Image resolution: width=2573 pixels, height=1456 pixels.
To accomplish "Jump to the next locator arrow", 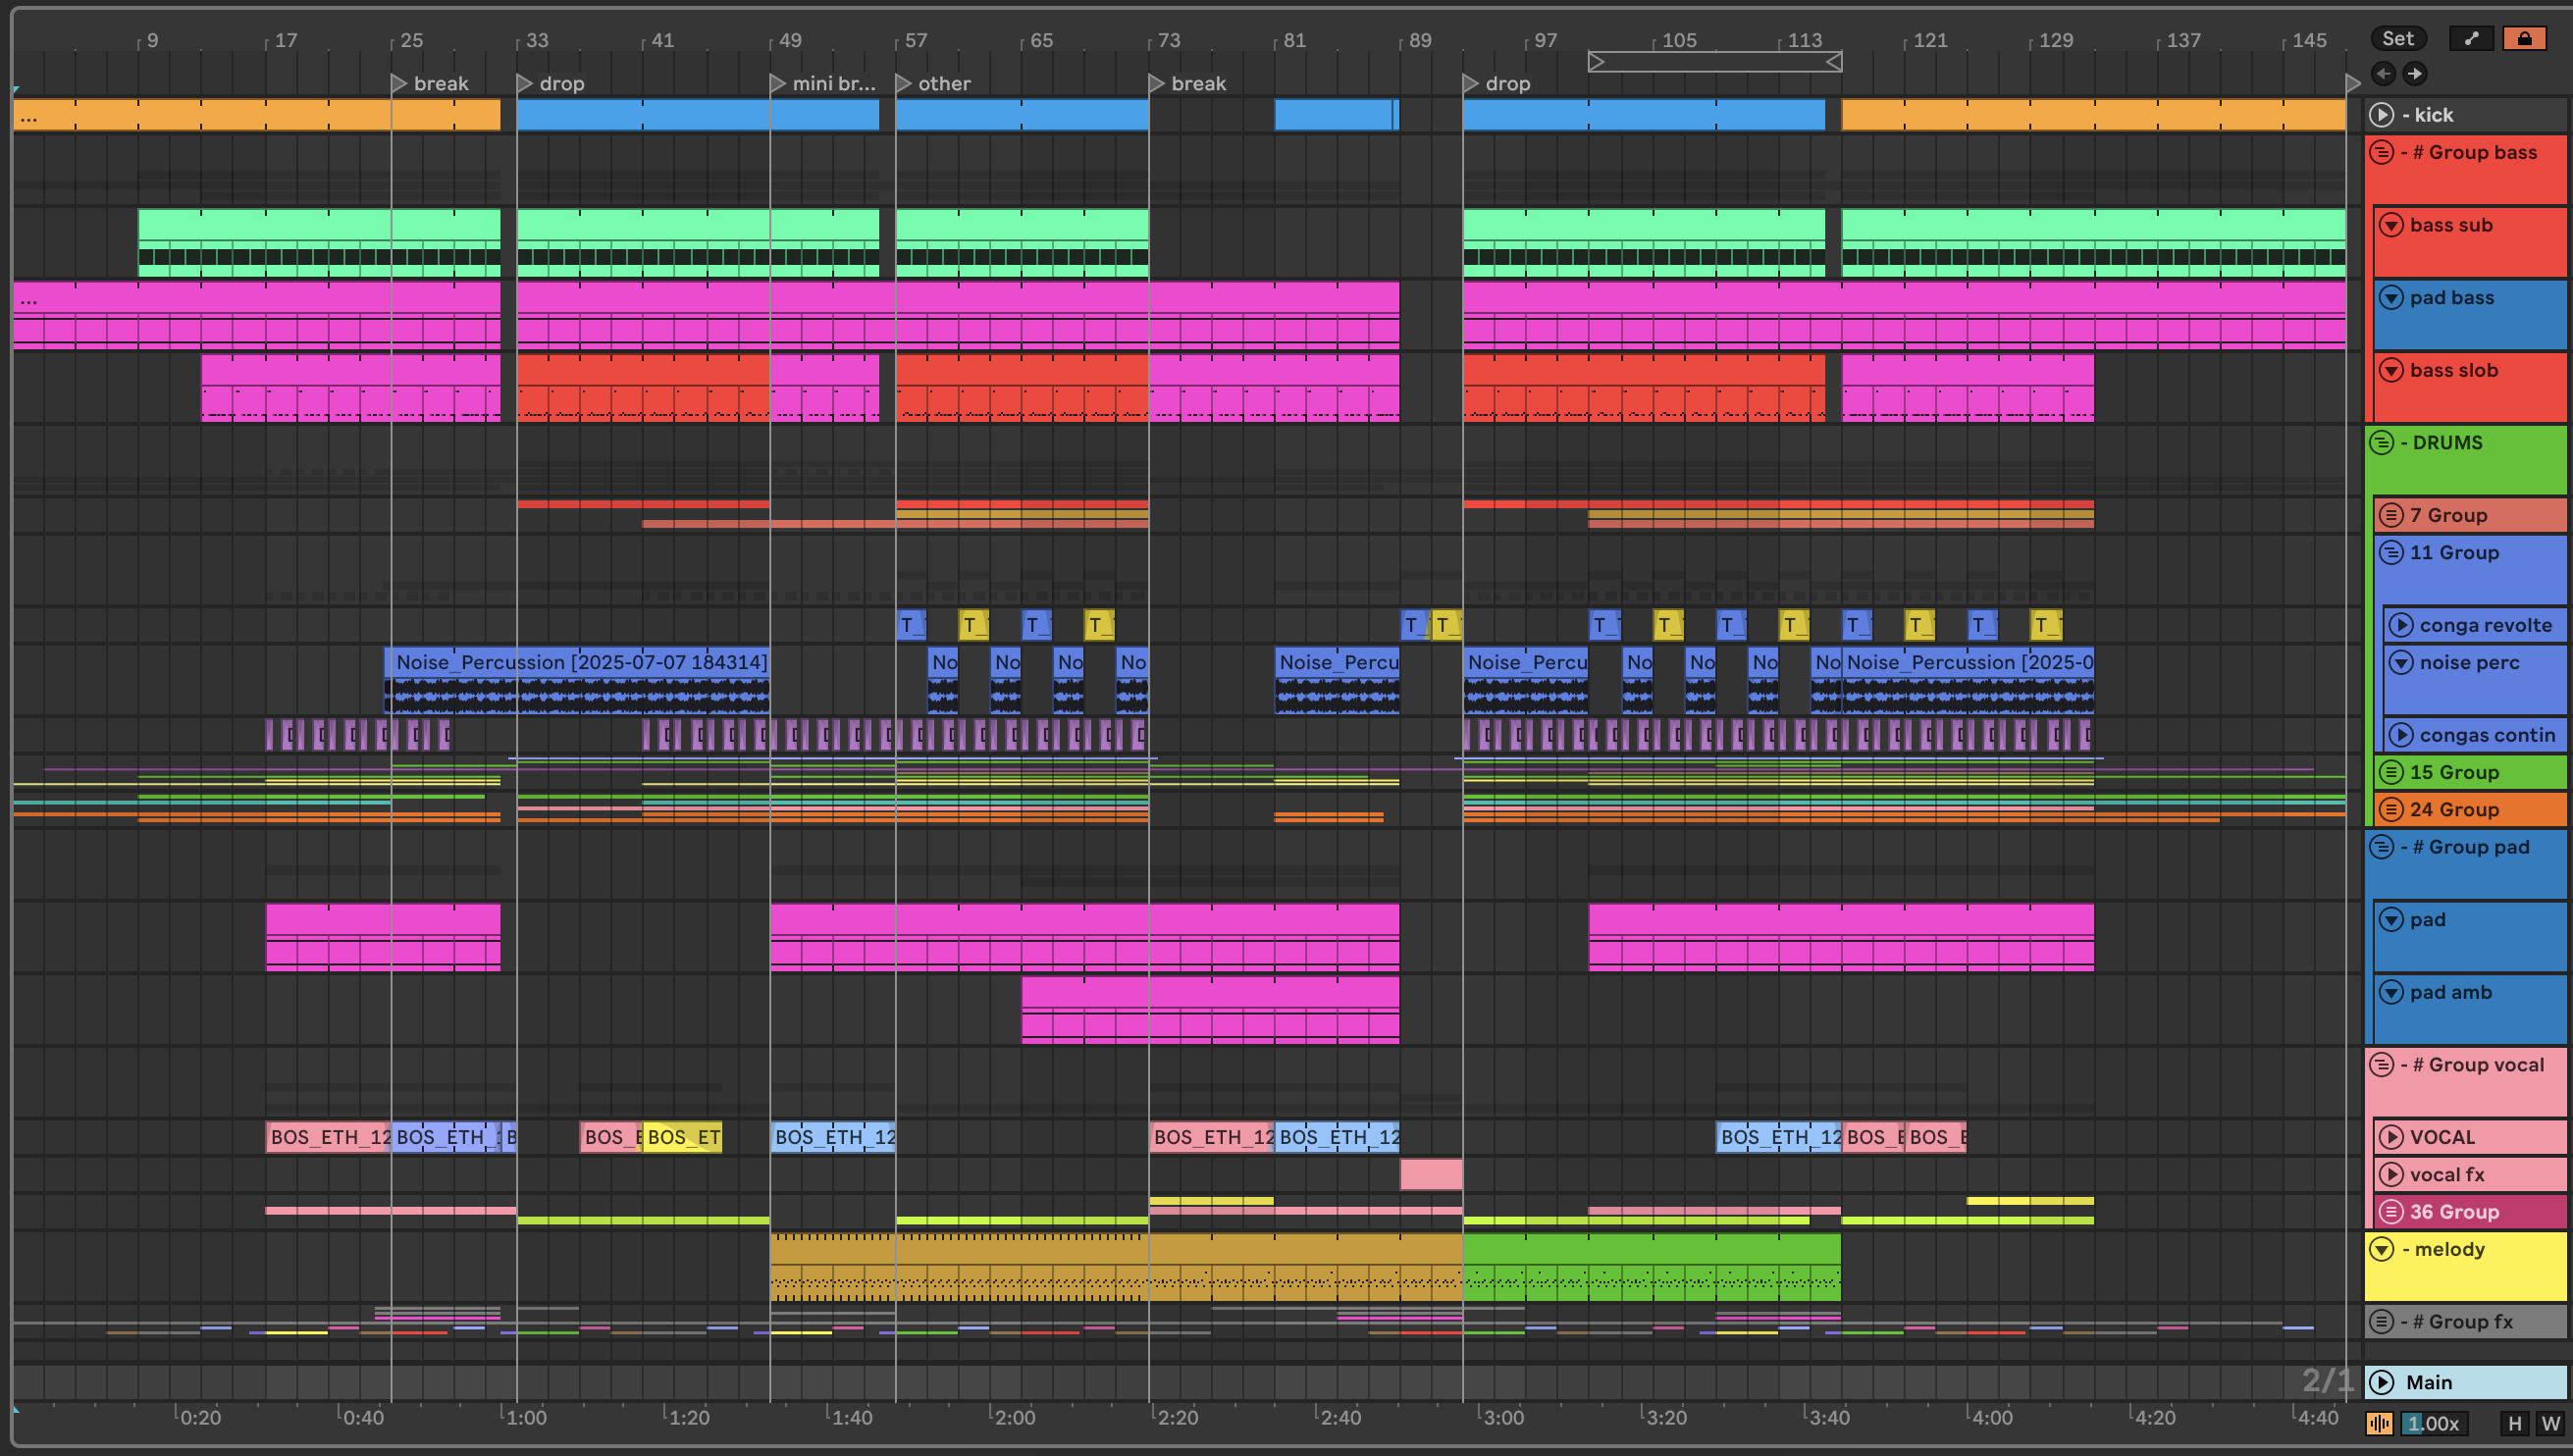I will (2415, 73).
